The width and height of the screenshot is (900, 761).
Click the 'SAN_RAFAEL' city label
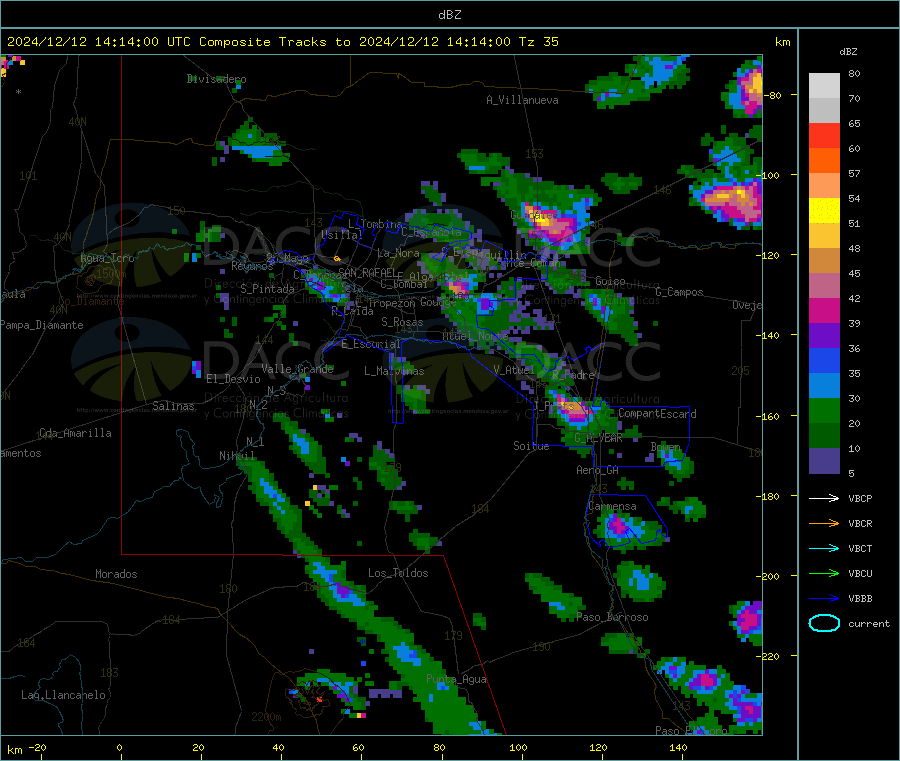coord(367,273)
